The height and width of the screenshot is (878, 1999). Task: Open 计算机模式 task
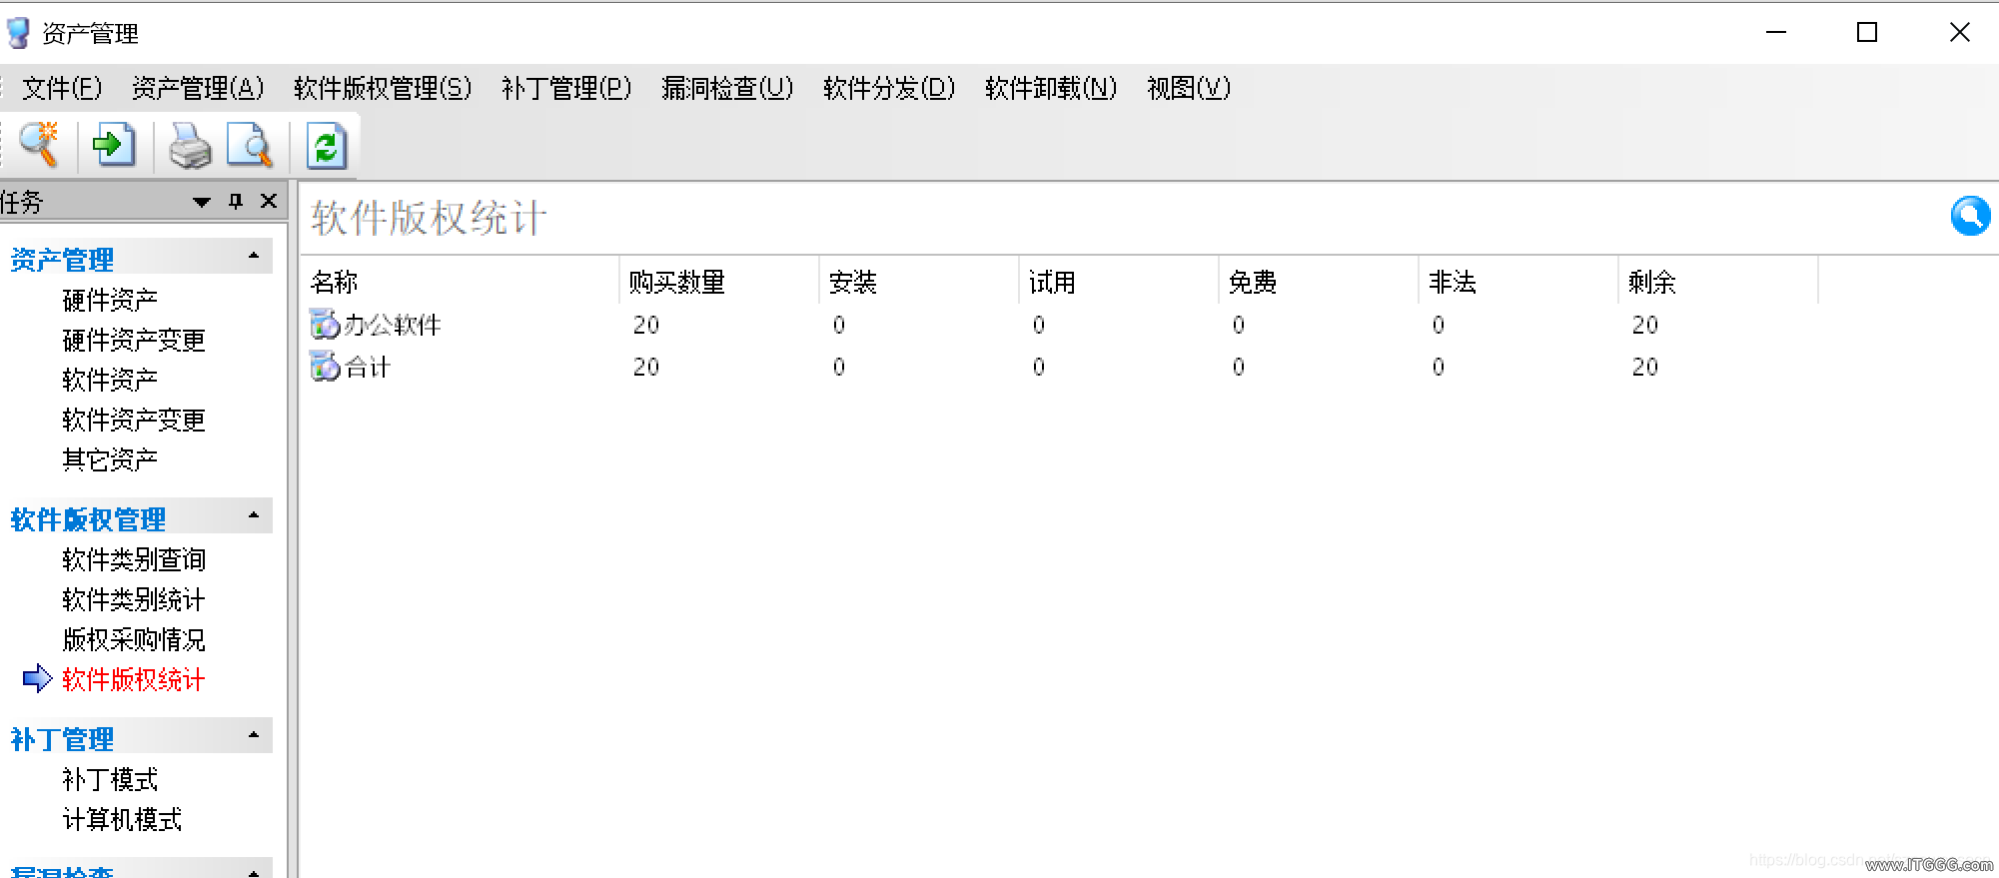pos(122,820)
